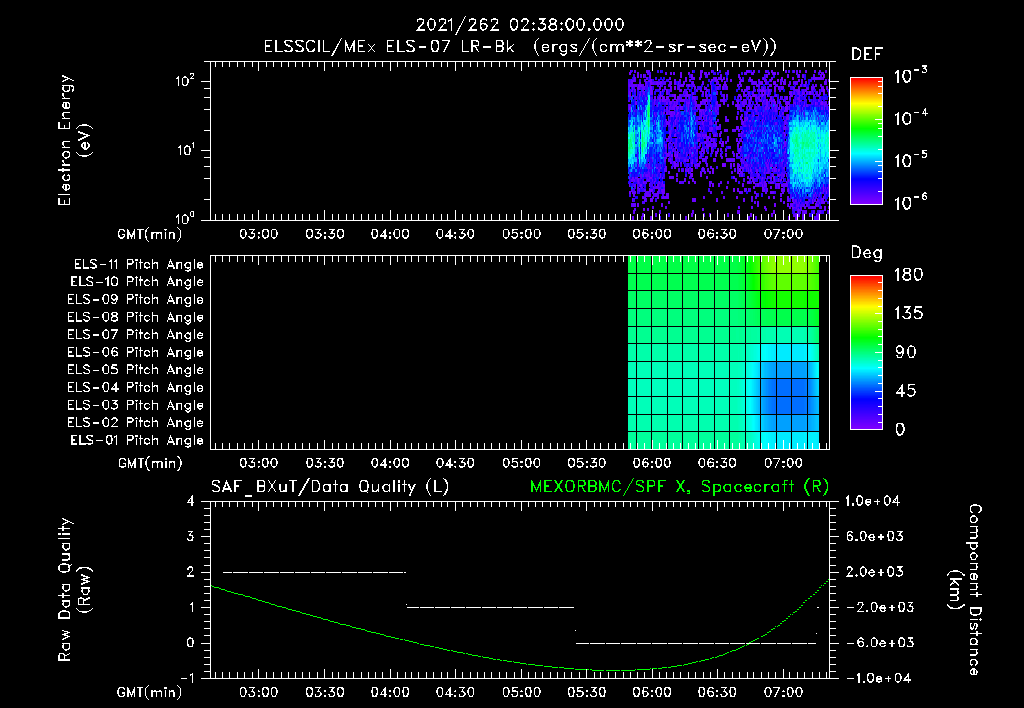Click the Deg pitch angle color bar
The width and height of the screenshot is (1024, 708).
click(x=866, y=353)
